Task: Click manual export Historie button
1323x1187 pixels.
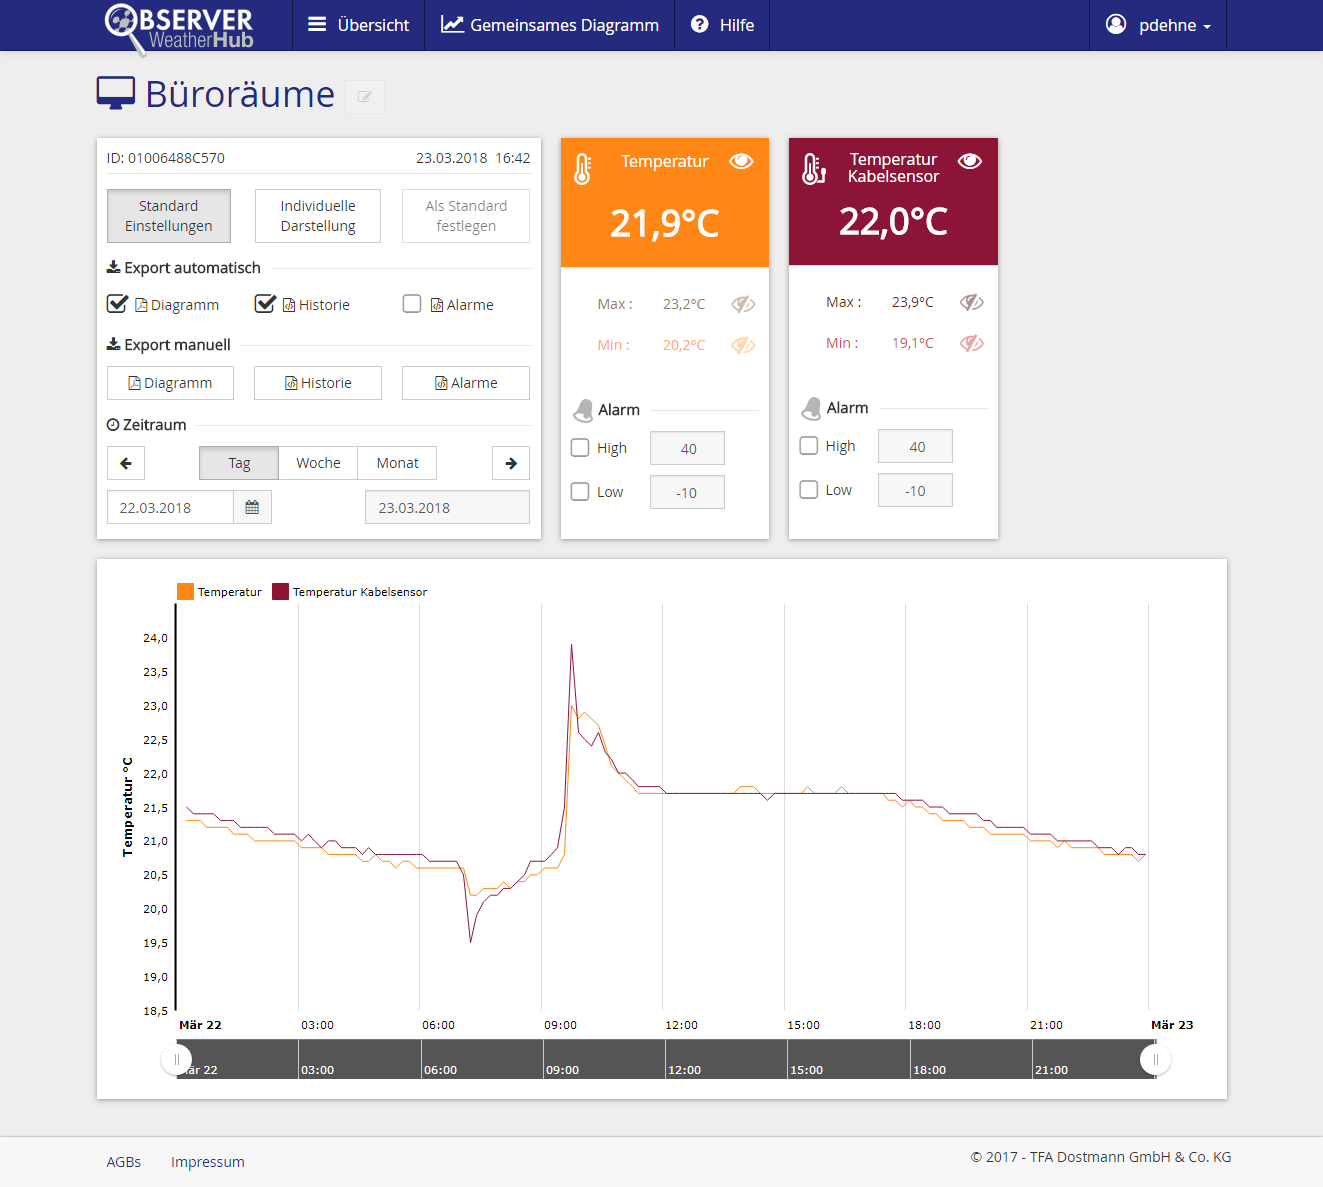Action: click(318, 383)
